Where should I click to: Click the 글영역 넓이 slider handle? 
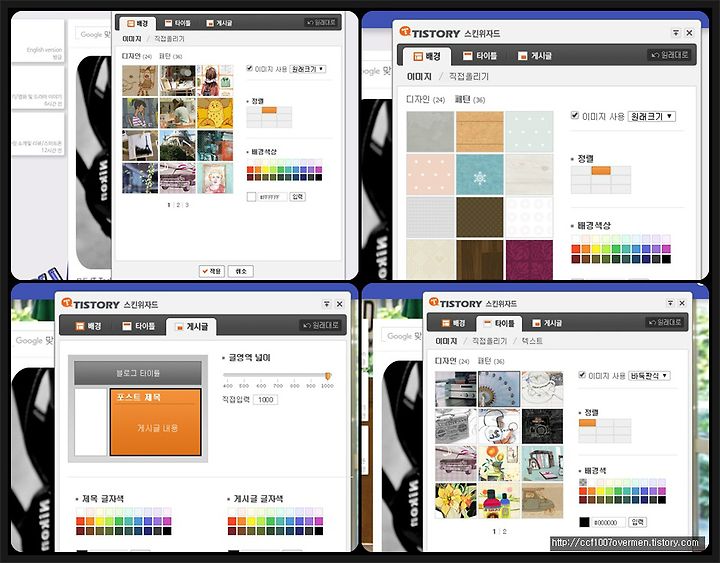click(328, 376)
